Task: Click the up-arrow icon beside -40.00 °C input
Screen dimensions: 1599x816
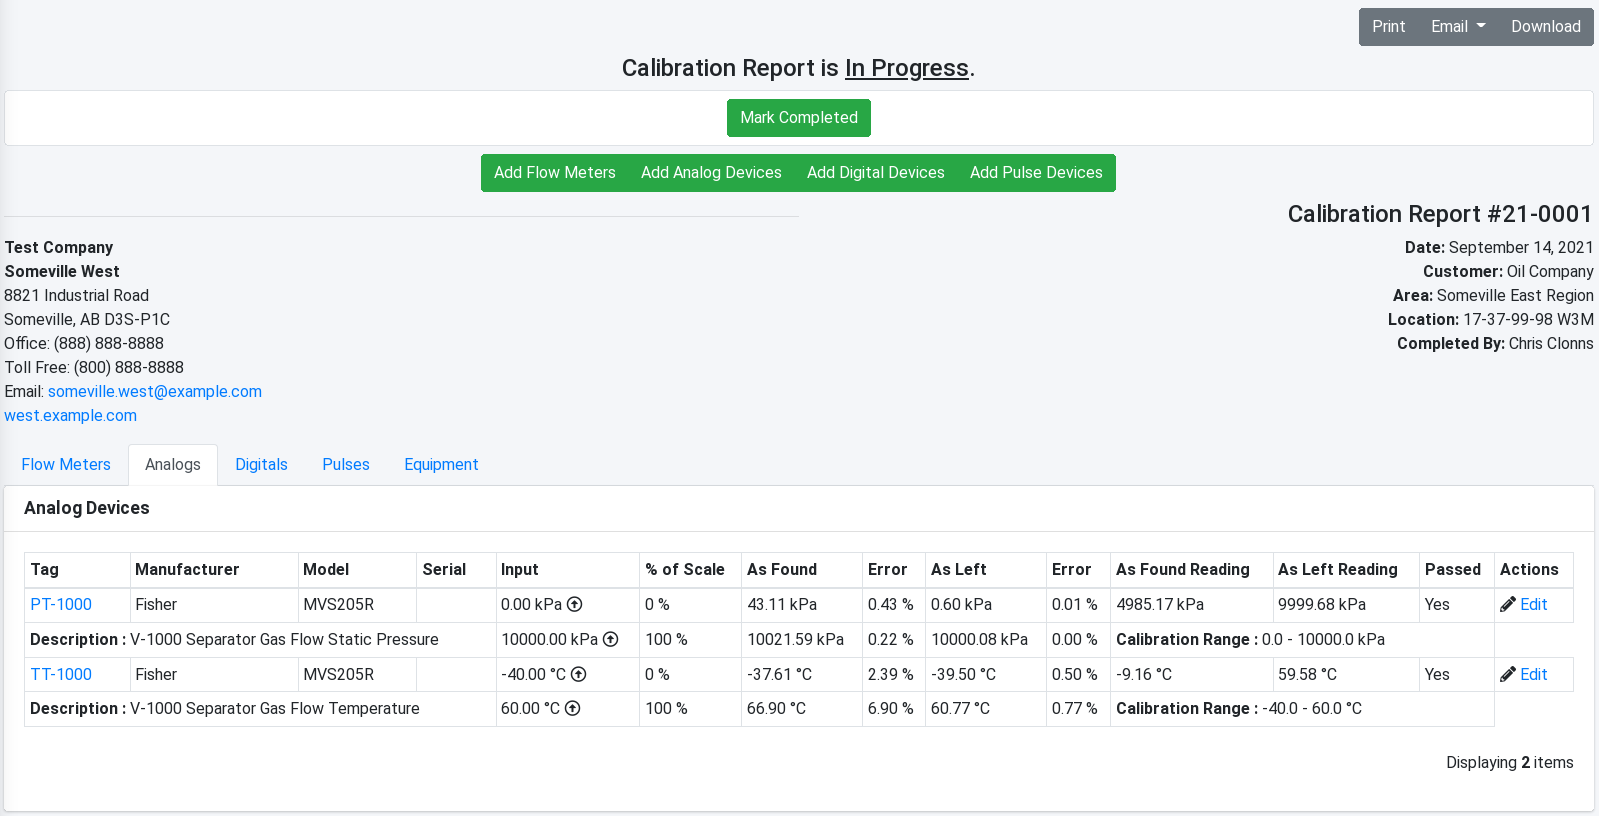Action: (x=578, y=674)
